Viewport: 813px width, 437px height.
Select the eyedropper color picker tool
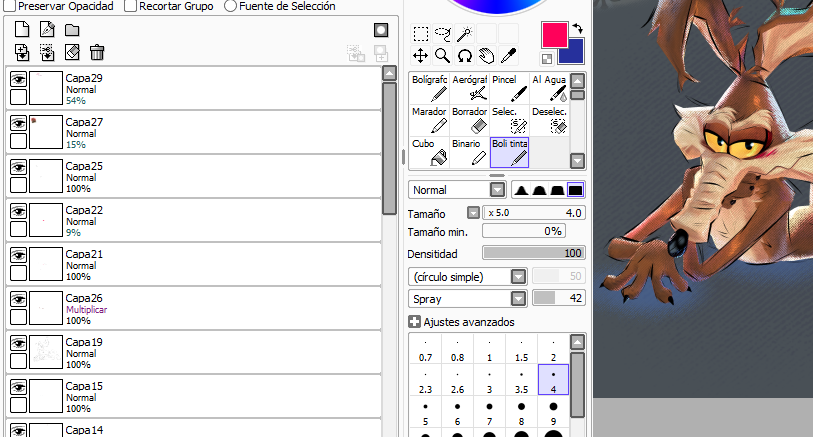508,55
